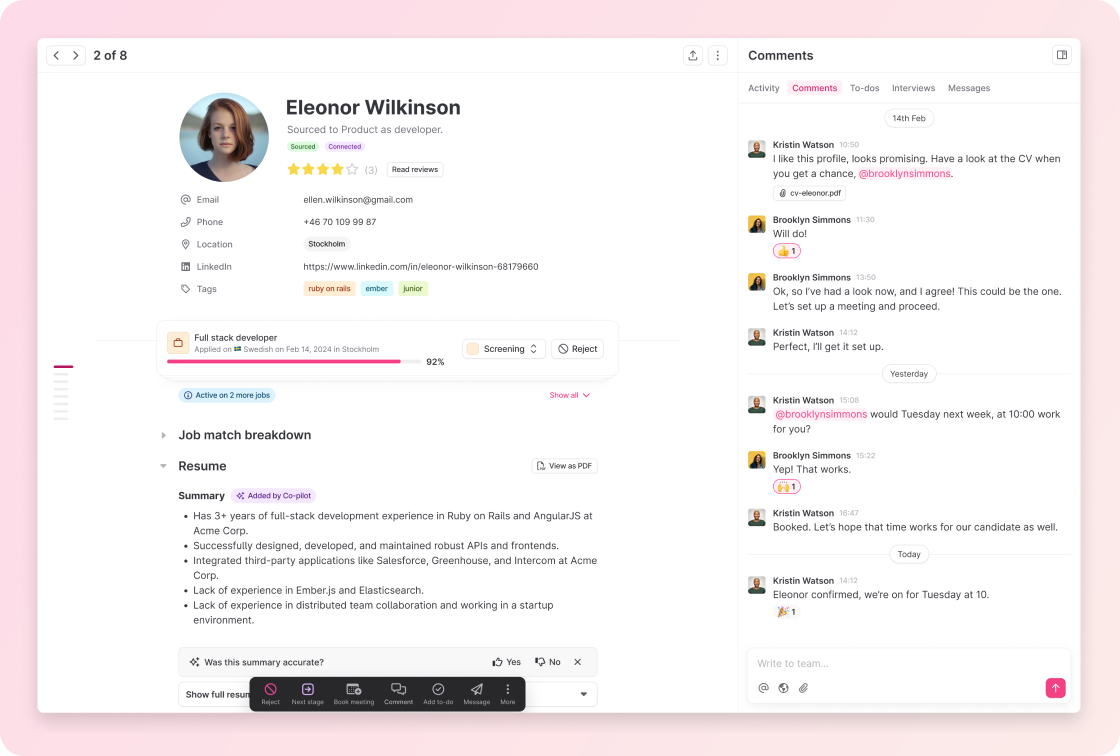The height and width of the screenshot is (756, 1120).
Task: Click Add to-do in the floating toolbar
Action: (438, 694)
